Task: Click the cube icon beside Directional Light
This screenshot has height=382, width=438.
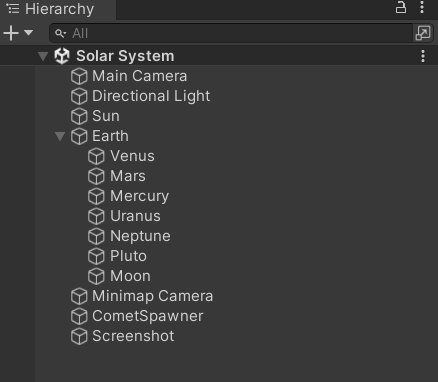Action: [79, 96]
